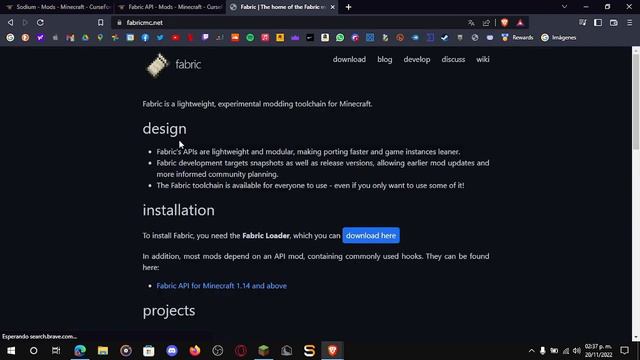Open the notification center icon
Viewport: 640px width, 360px height.
pyautogui.click(x=624, y=351)
